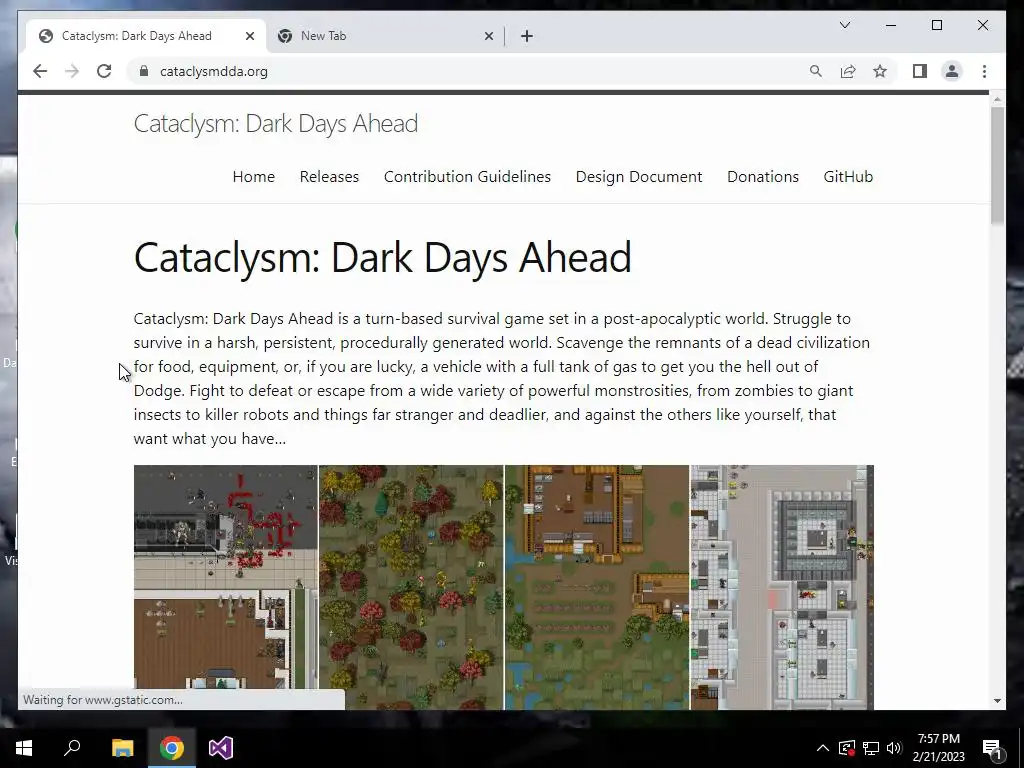Follow the GitHub navigation link
Viewport: 1024px width, 768px height.
pos(848,177)
